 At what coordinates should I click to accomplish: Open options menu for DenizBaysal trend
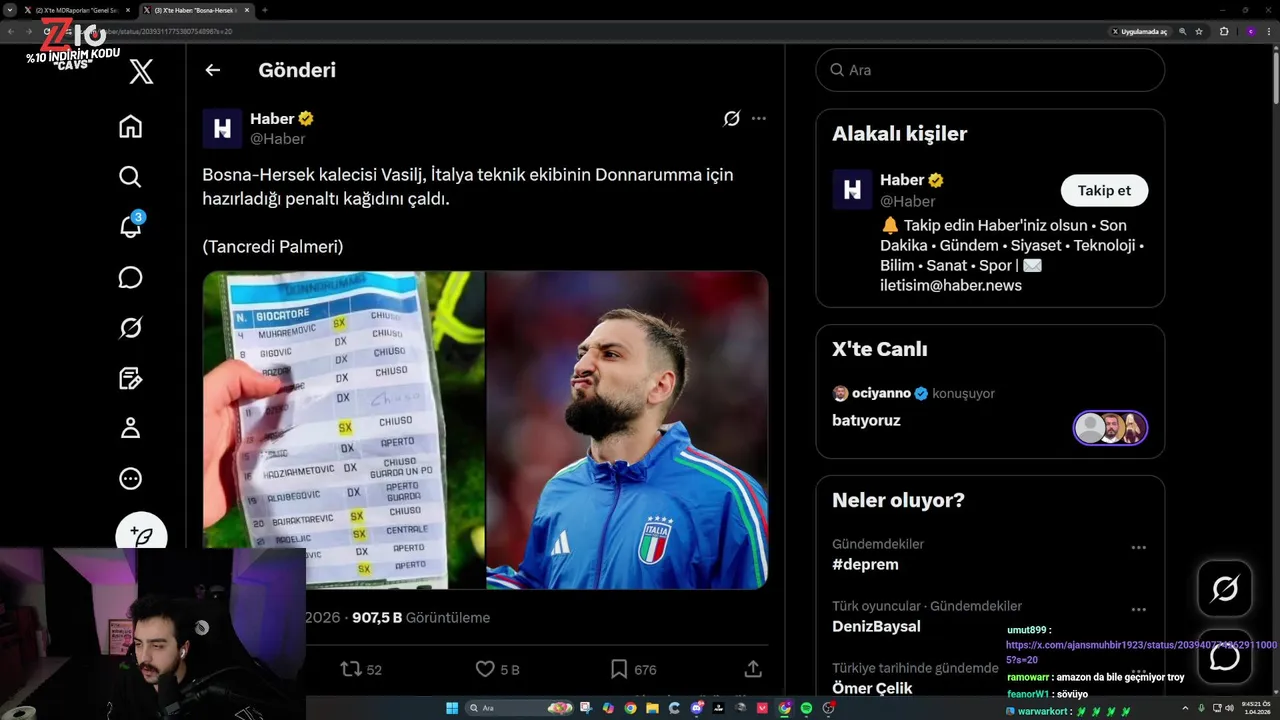pos(1138,610)
